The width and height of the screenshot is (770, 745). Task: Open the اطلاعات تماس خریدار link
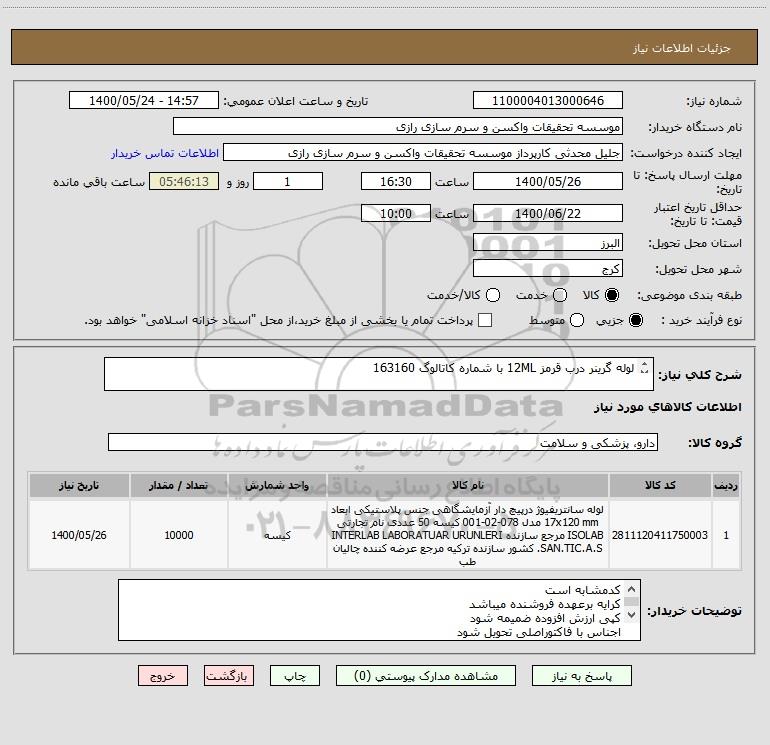point(165,153)
